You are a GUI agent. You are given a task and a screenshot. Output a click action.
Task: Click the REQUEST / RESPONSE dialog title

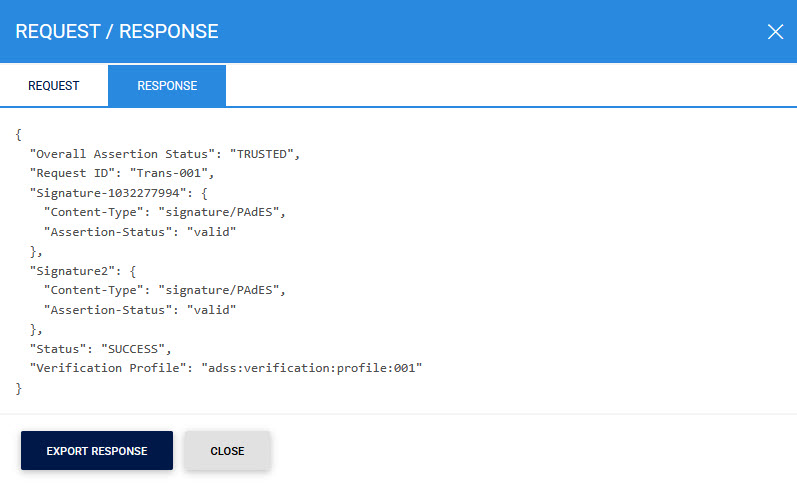117,31
